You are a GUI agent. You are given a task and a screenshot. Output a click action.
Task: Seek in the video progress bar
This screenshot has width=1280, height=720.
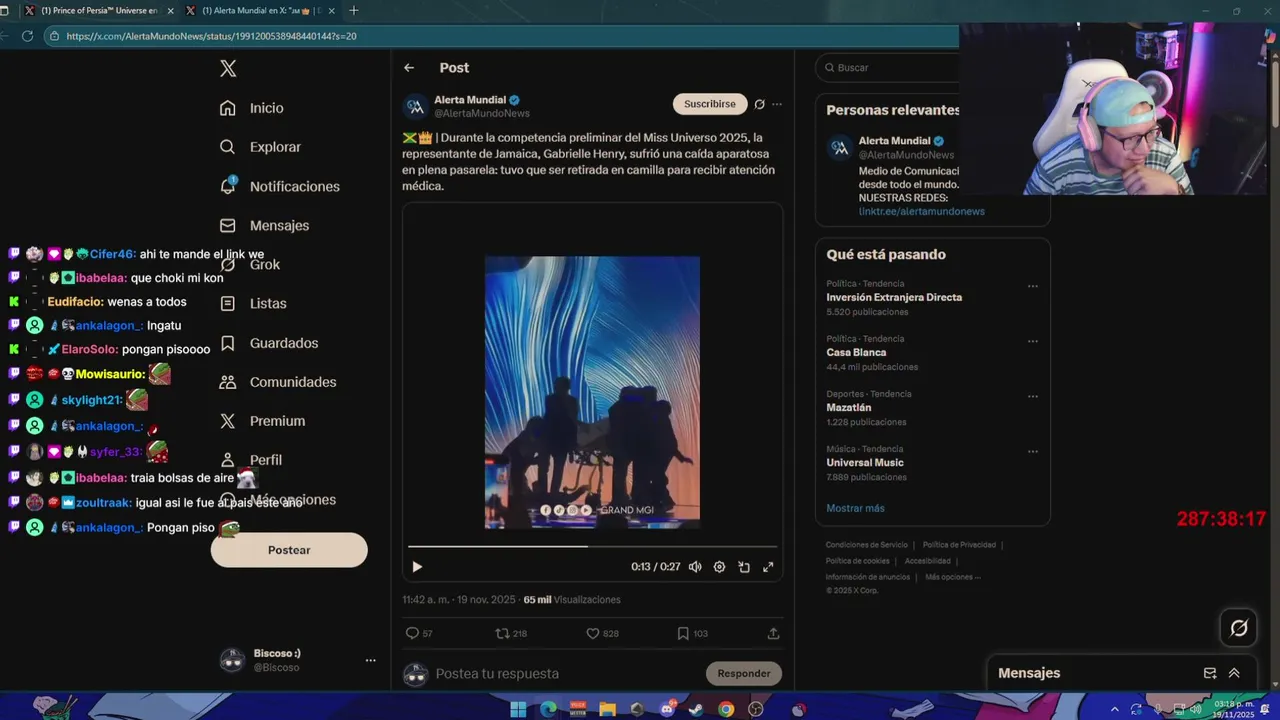592,546
